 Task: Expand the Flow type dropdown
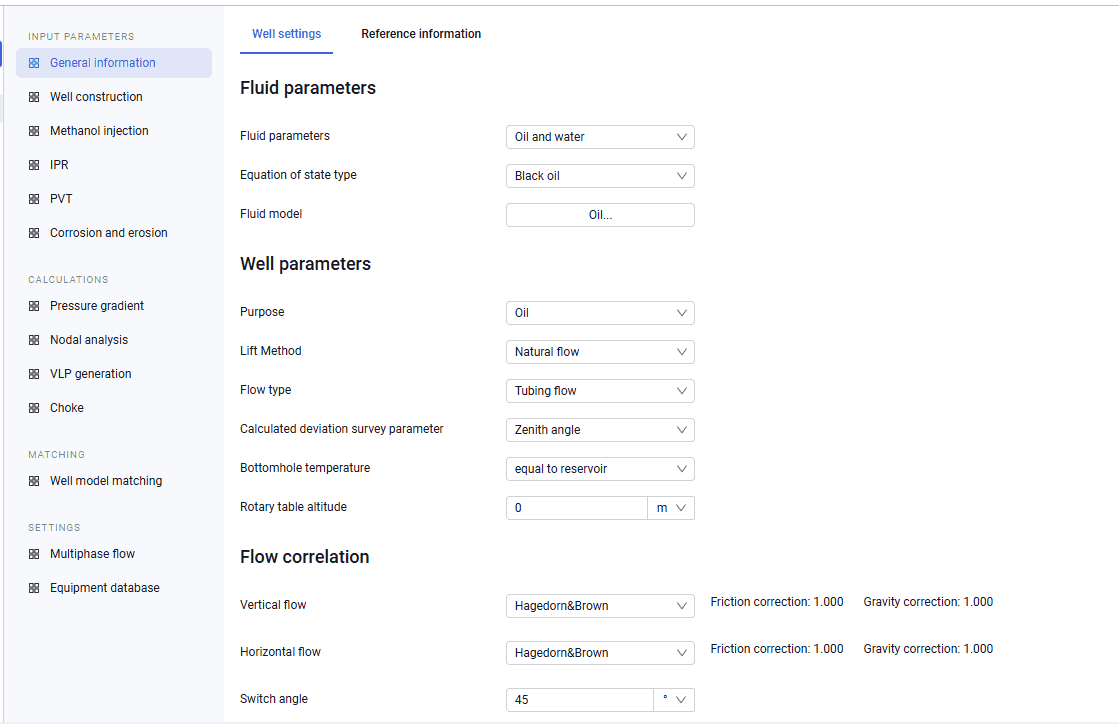point(600,391)
